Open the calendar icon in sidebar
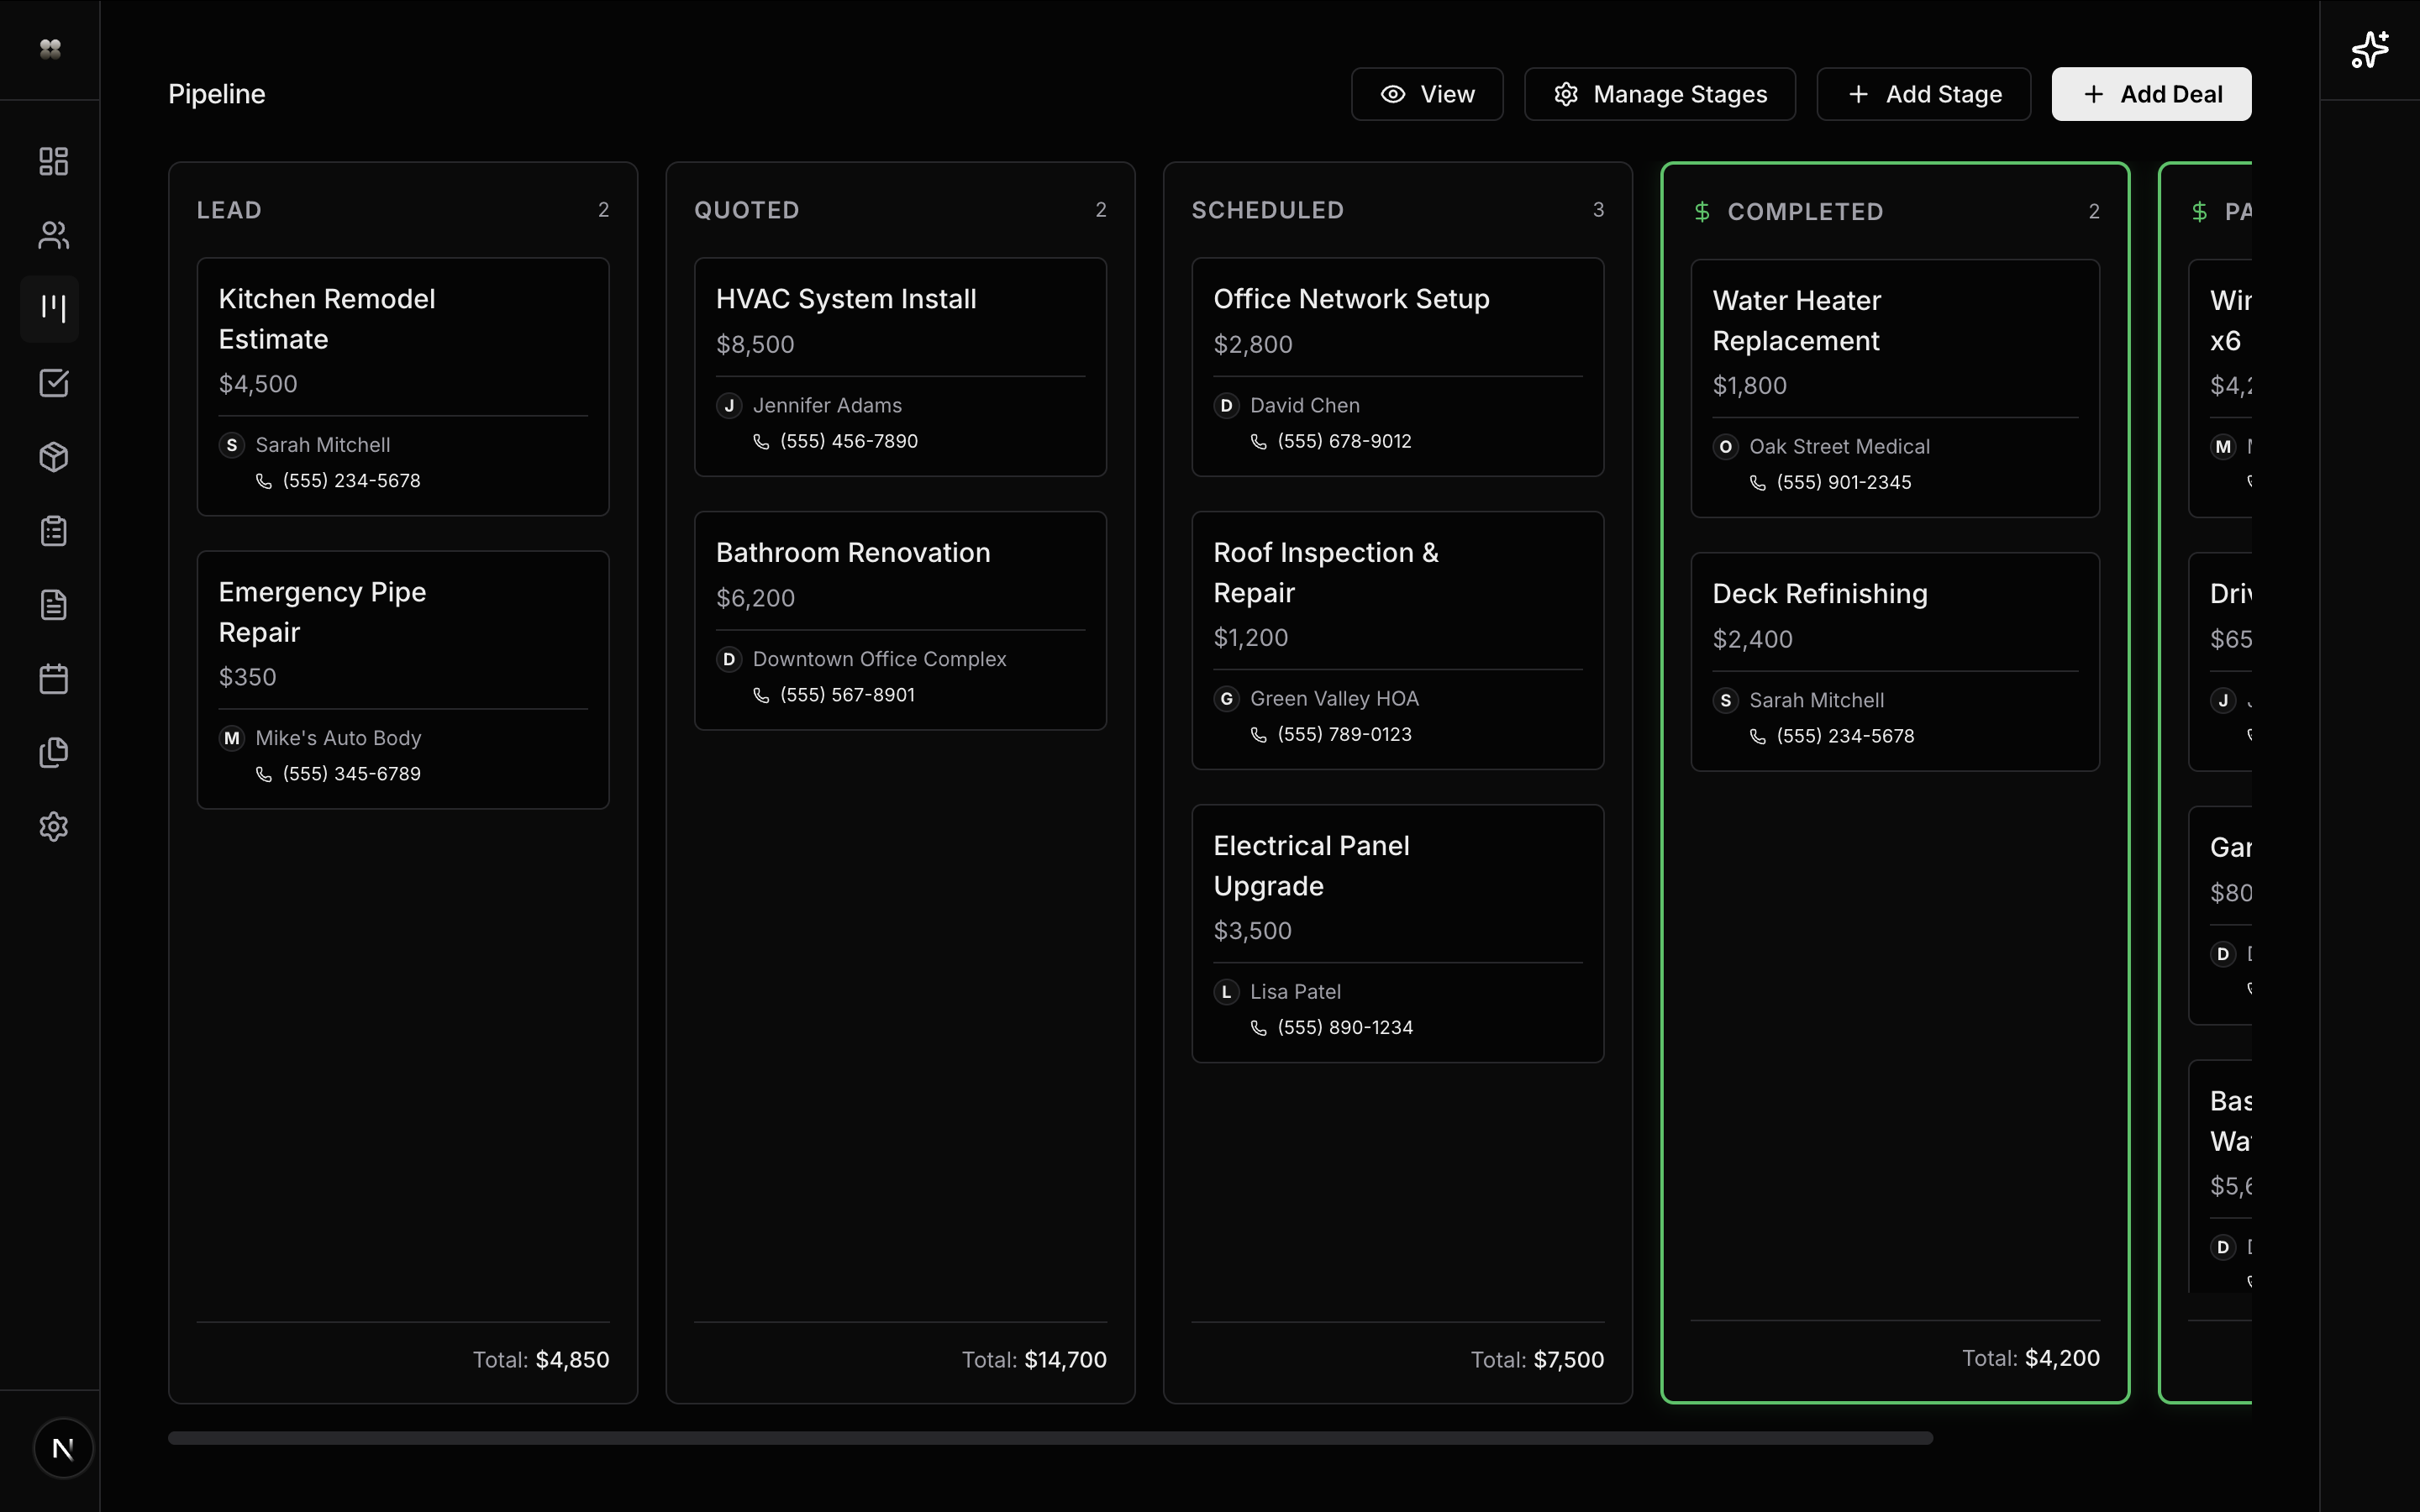This screenshot has width=2420, height=1512. [x=53, y=679]
